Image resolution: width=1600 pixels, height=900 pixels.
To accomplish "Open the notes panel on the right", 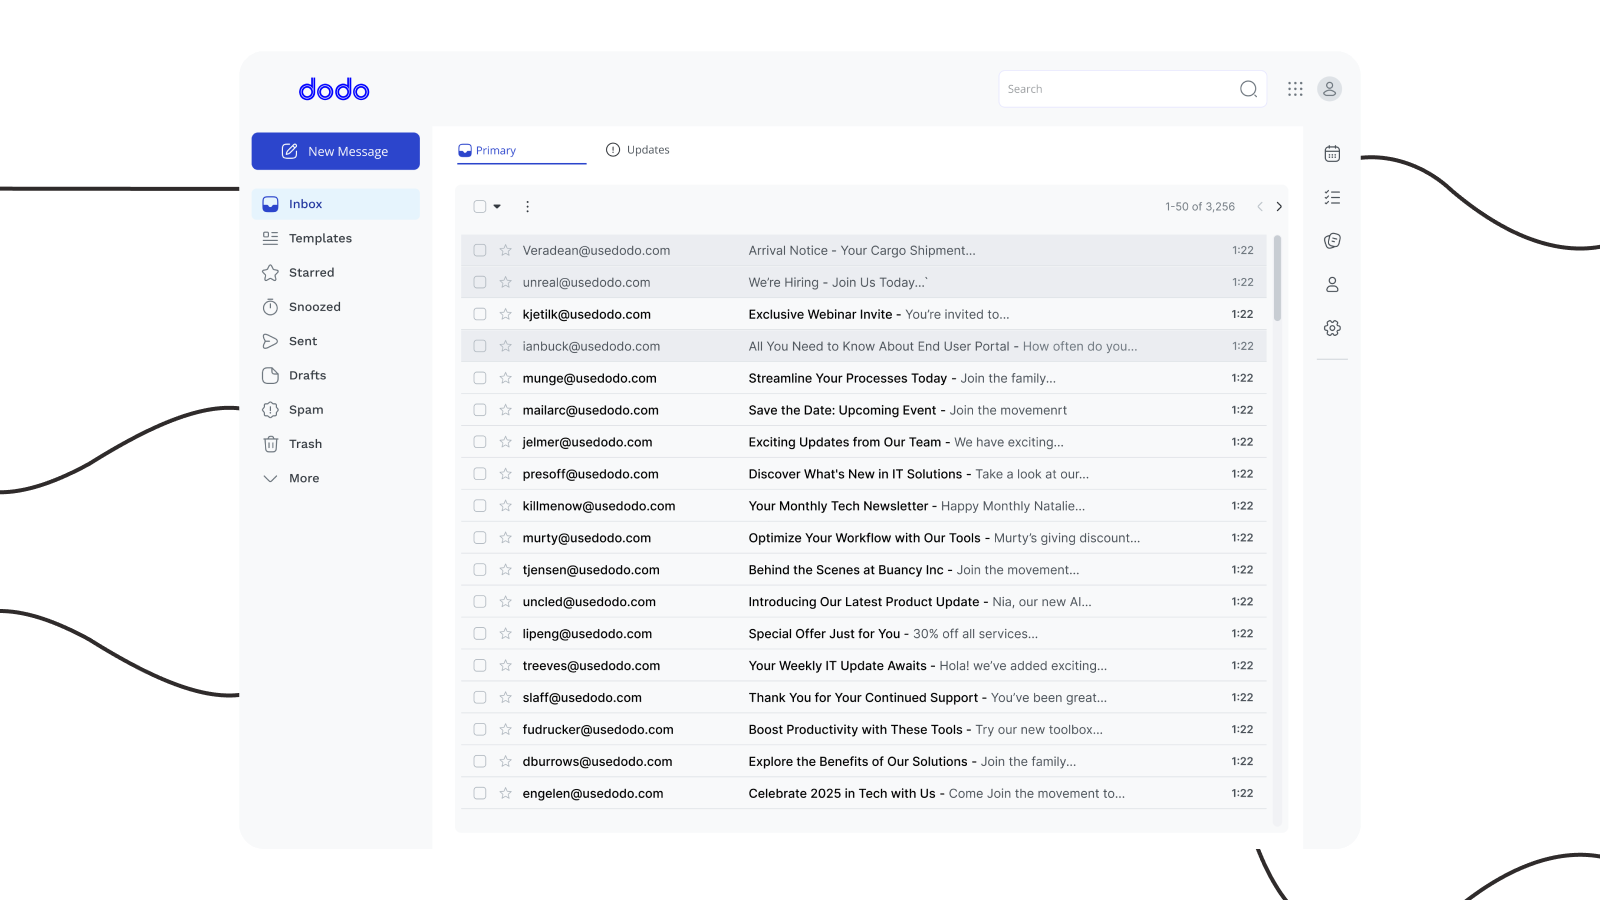I will 1332,240.
